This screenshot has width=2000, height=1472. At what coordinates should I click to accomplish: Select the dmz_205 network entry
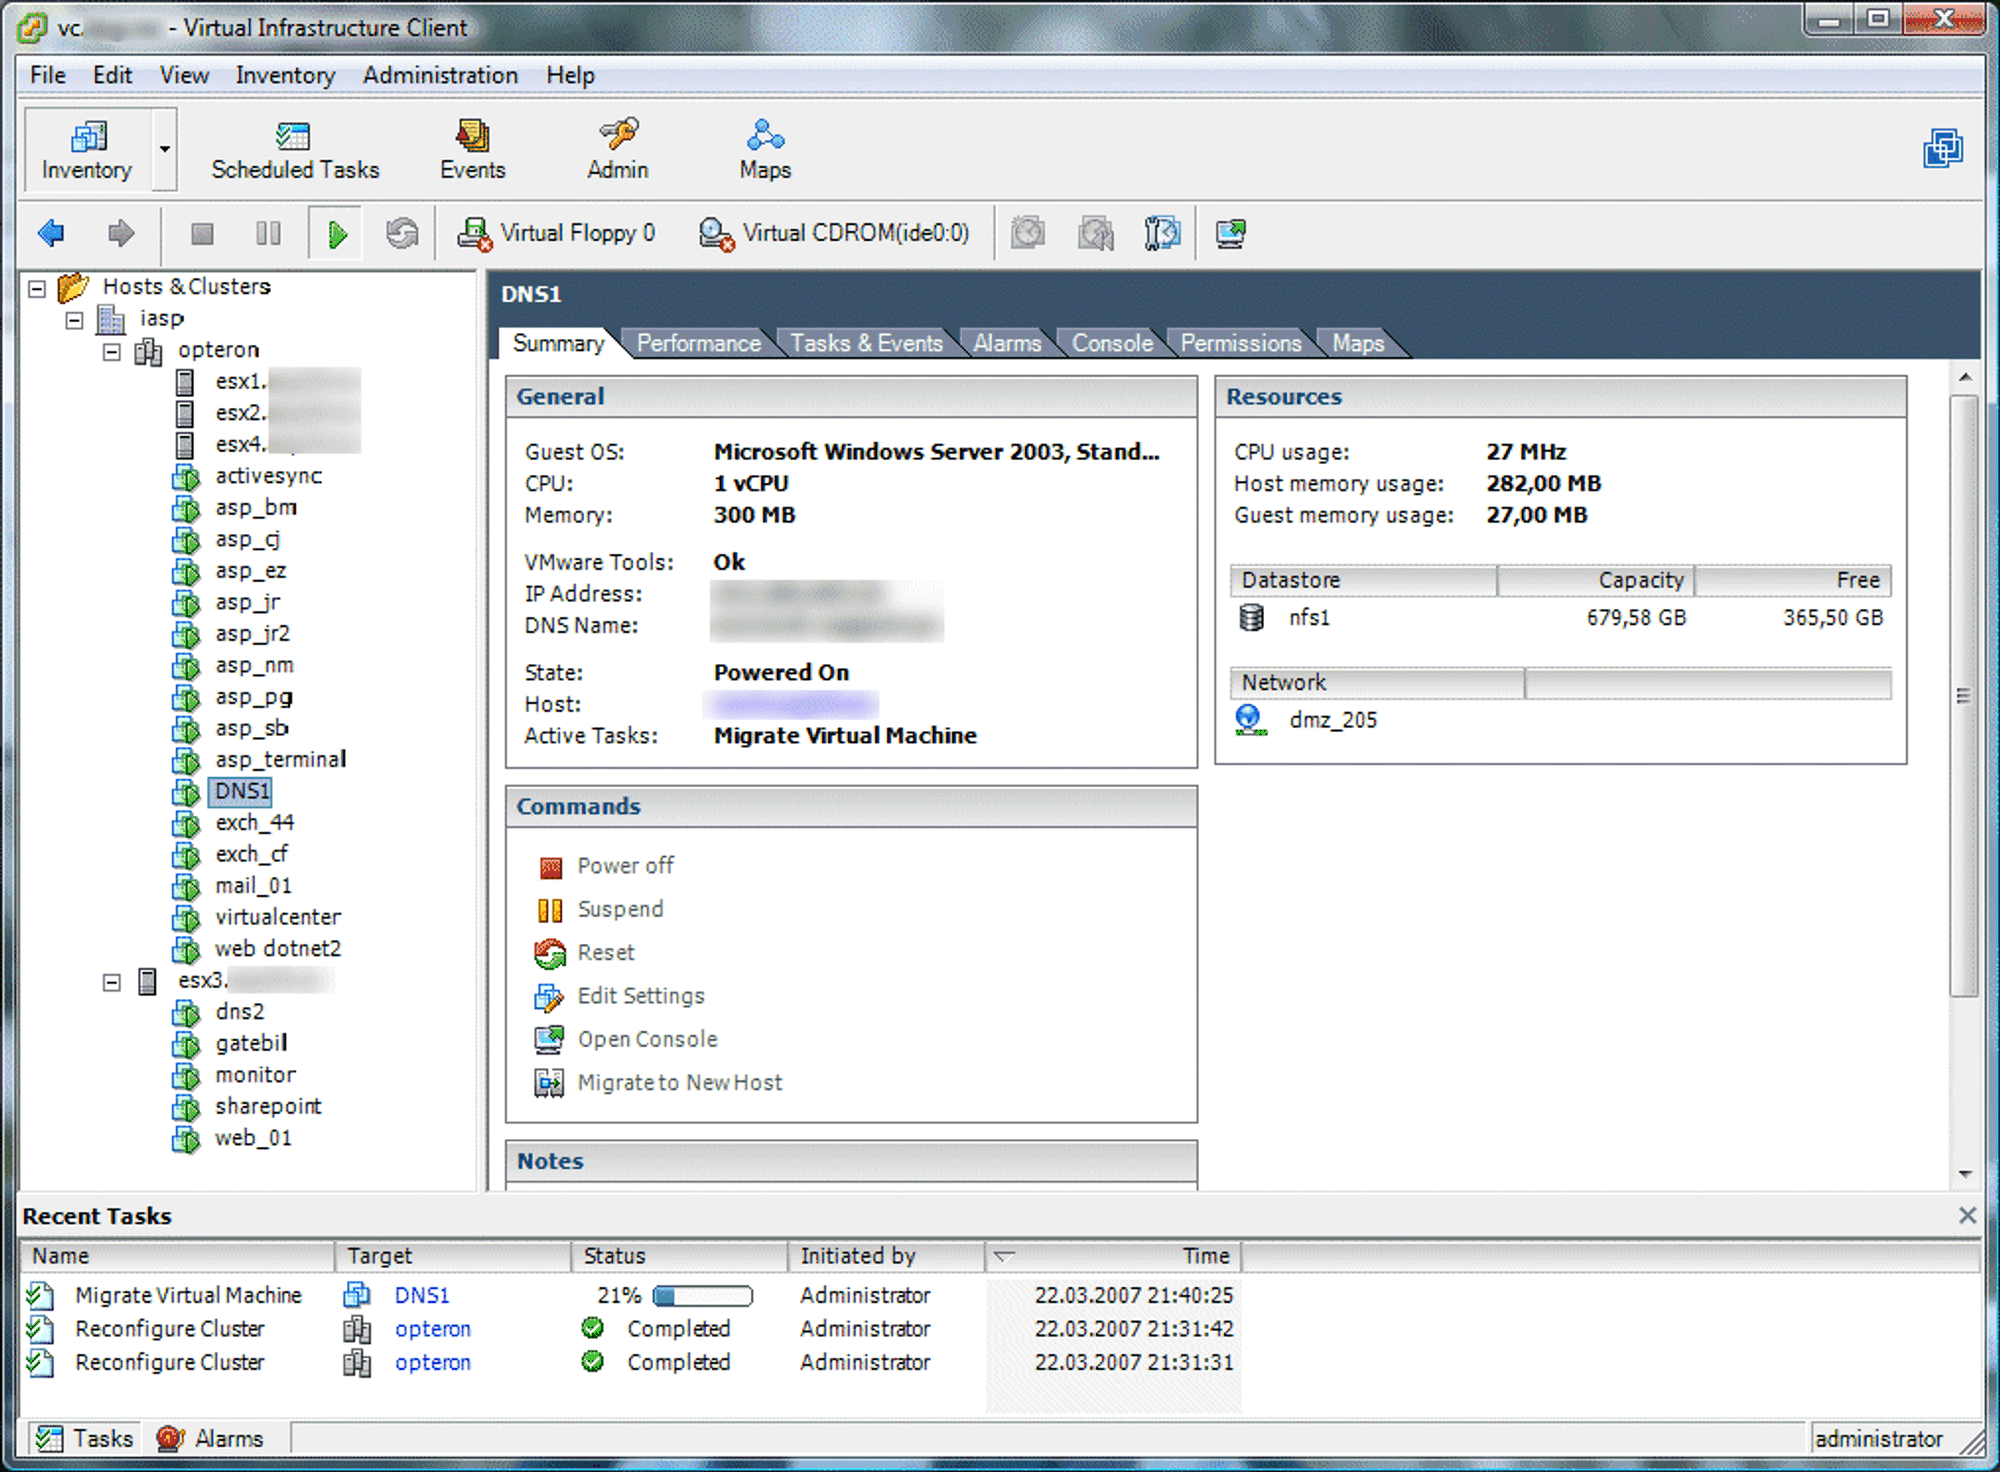1308,720
